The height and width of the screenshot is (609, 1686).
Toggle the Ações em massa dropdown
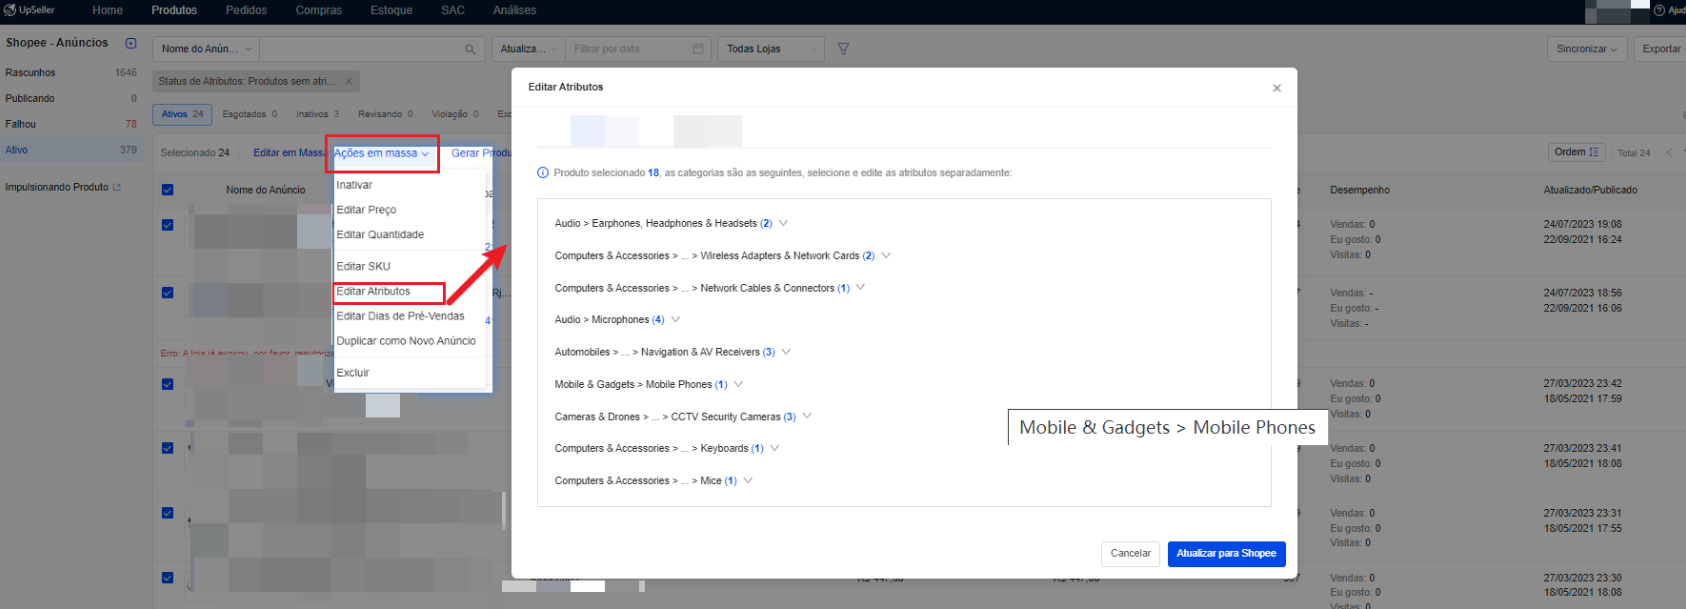click(x=381, y=154)
